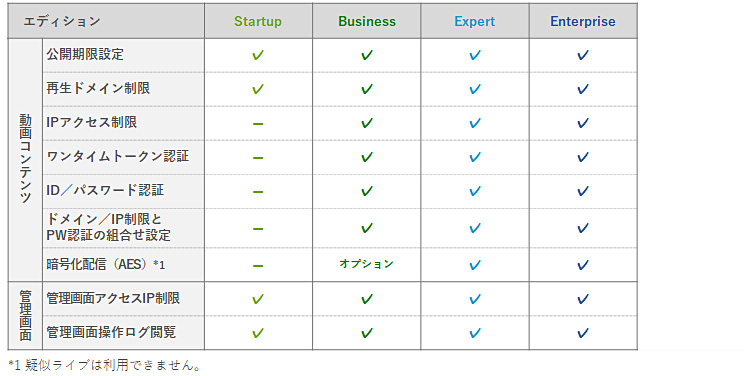Click the 暗号化配信（AES）*1 feature label
This screenshot has width=753, height=376.
tap(106, 265)
